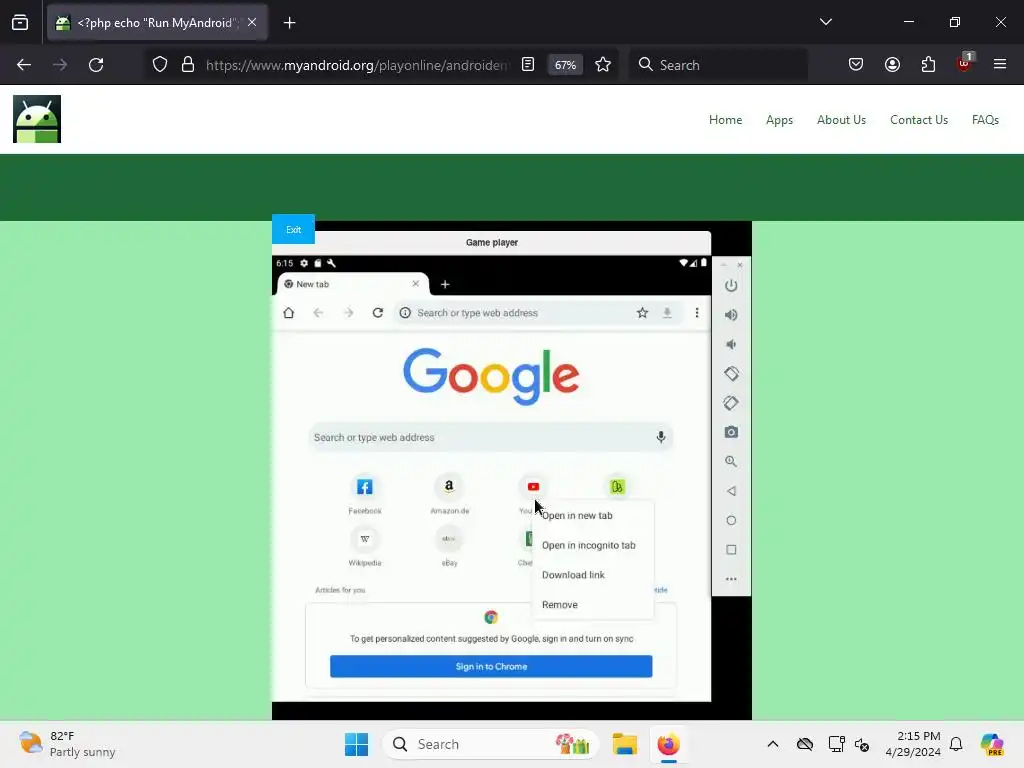
Task: Click taskbar weather widget
Action: tap(67, 744)
